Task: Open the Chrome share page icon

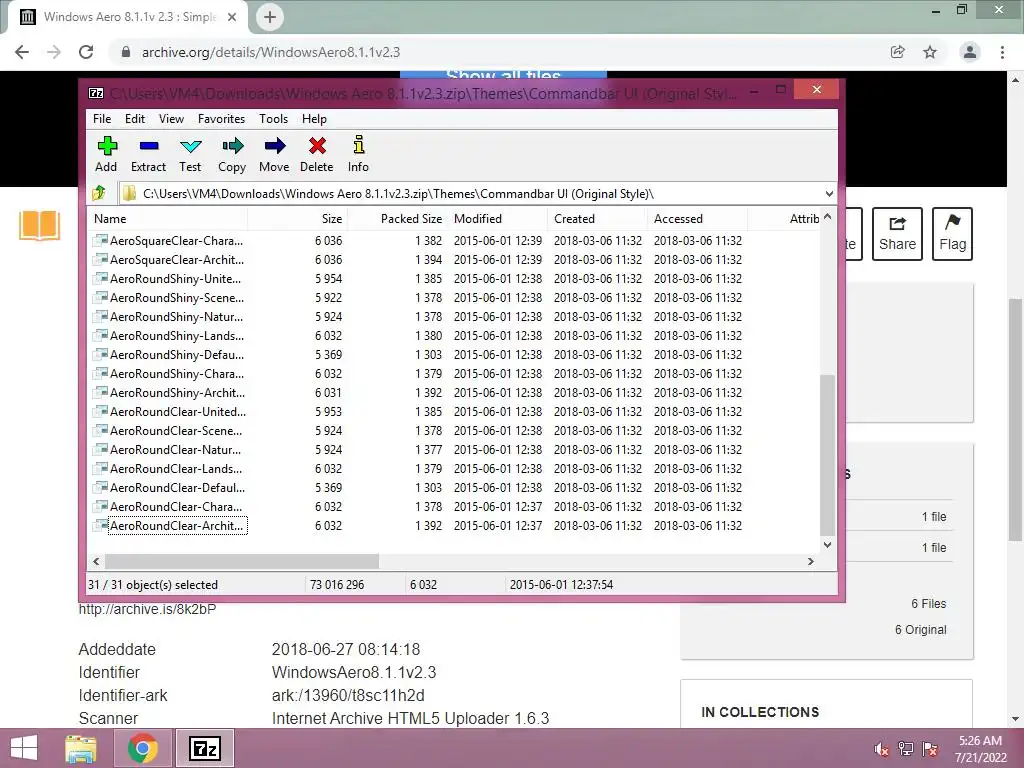Action: 897,52
